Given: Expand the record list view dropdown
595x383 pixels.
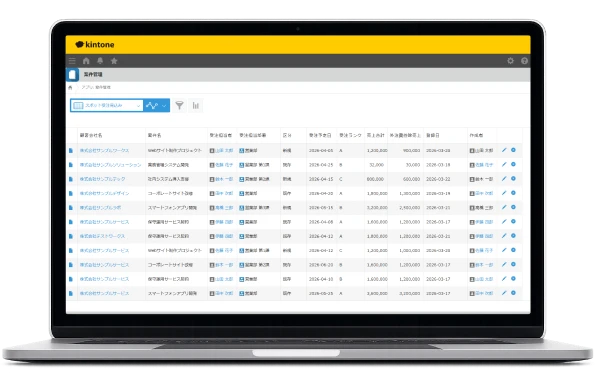Looking at the screenshot, I should pos(107,106).
